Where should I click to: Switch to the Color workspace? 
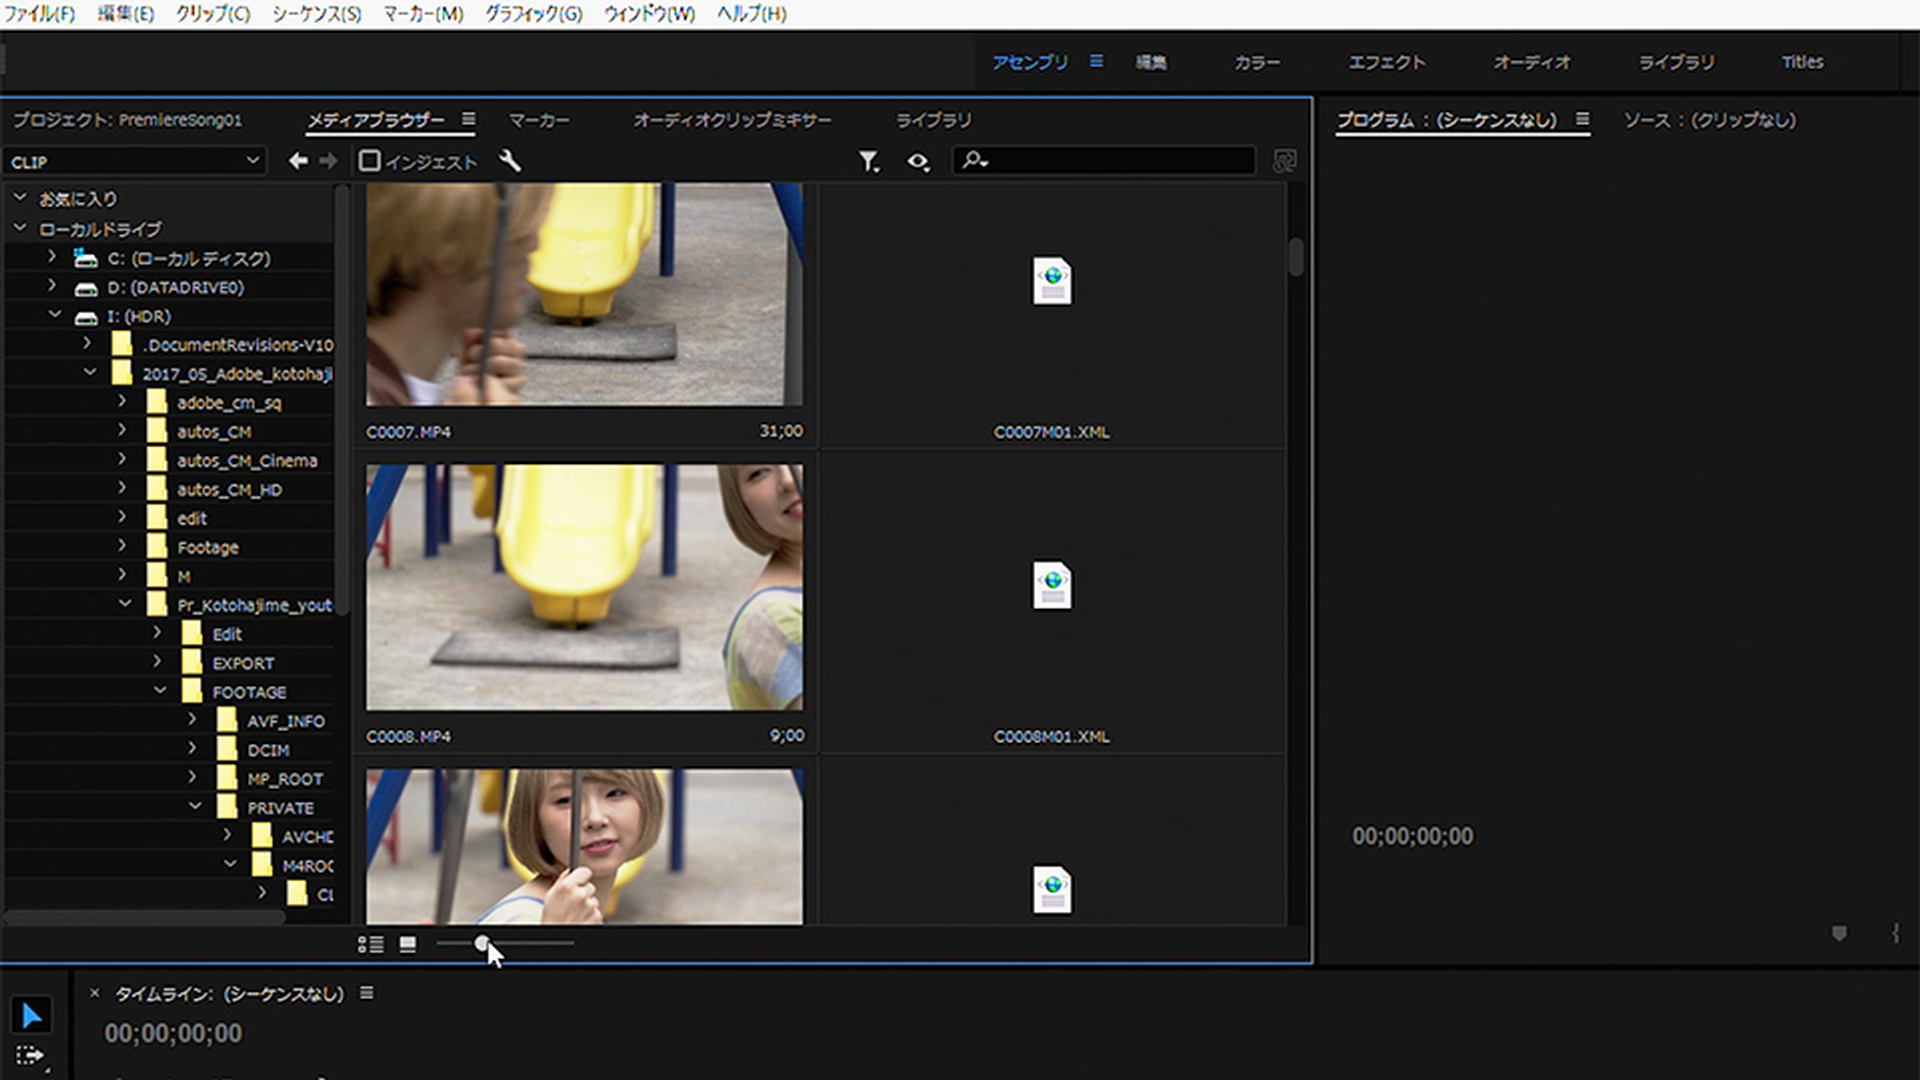click(1256, 62)
